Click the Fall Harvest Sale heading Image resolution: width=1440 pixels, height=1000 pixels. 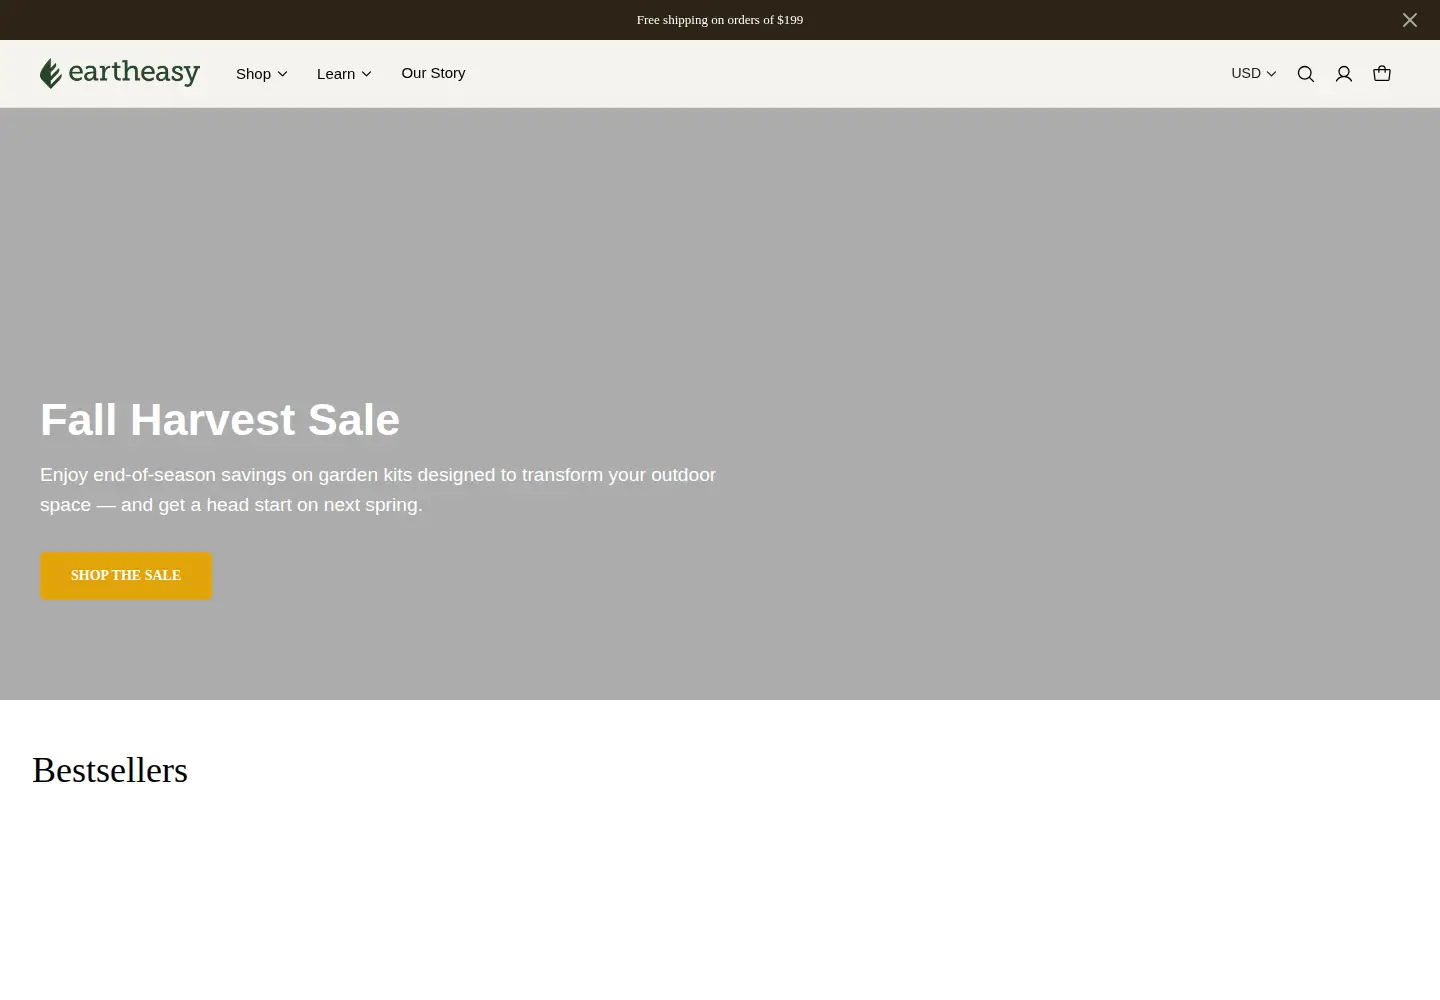(x=220, y=420)
